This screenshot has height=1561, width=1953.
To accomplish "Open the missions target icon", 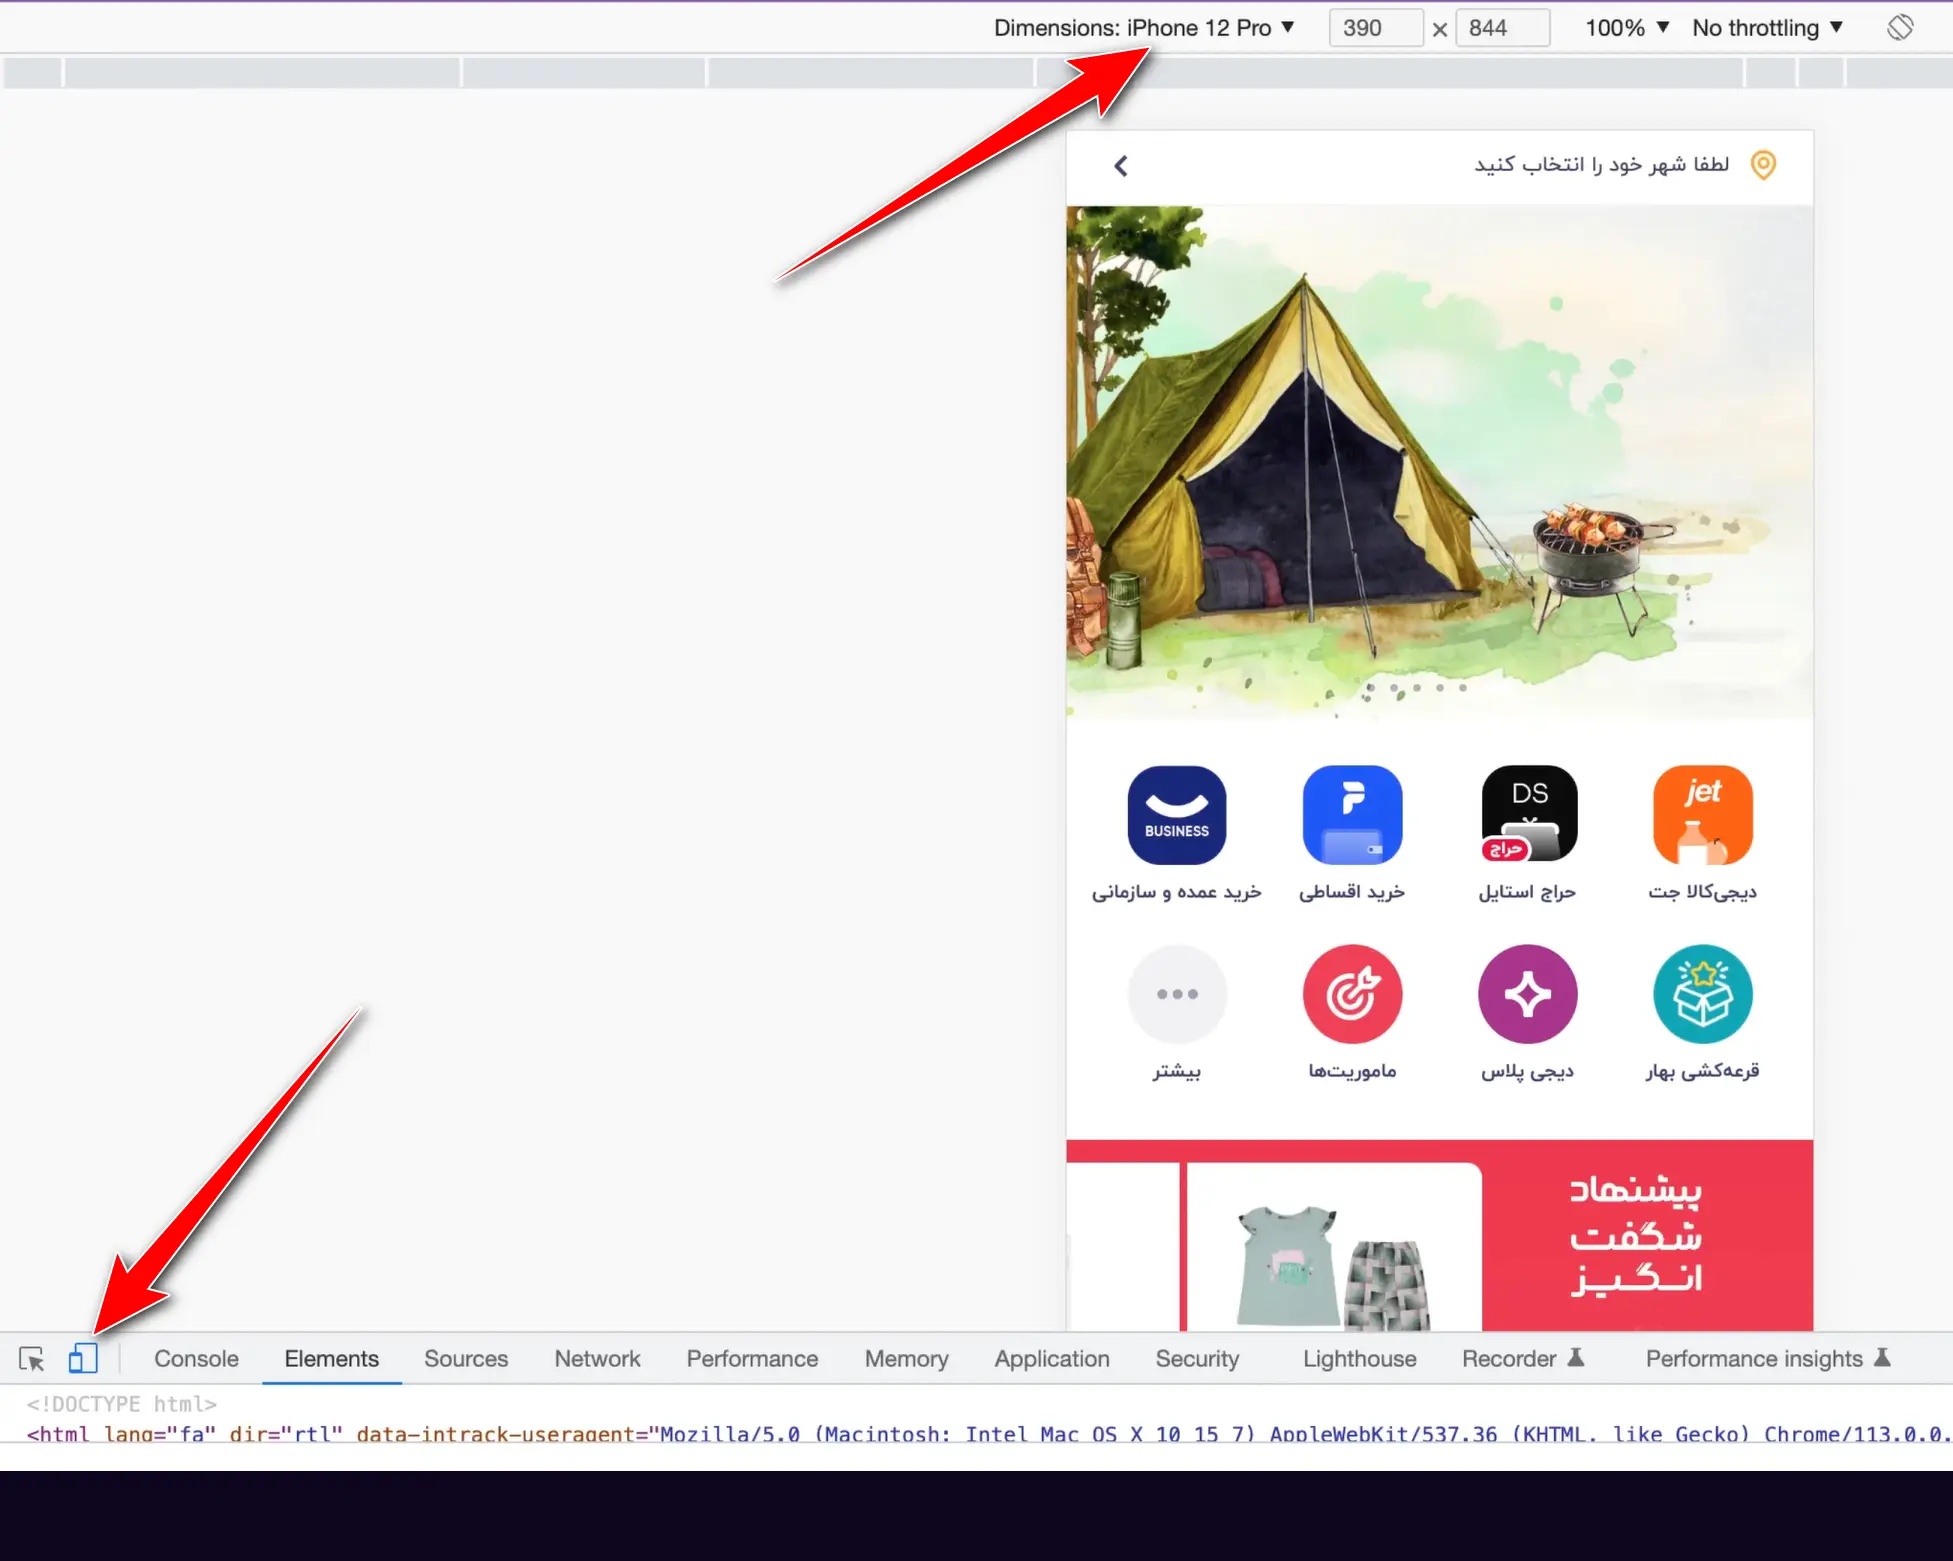I will click(x=1353, y=993).
